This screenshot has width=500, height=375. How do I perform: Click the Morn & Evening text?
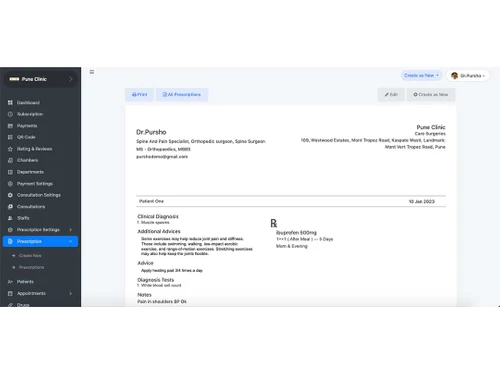tap(292, 246)
